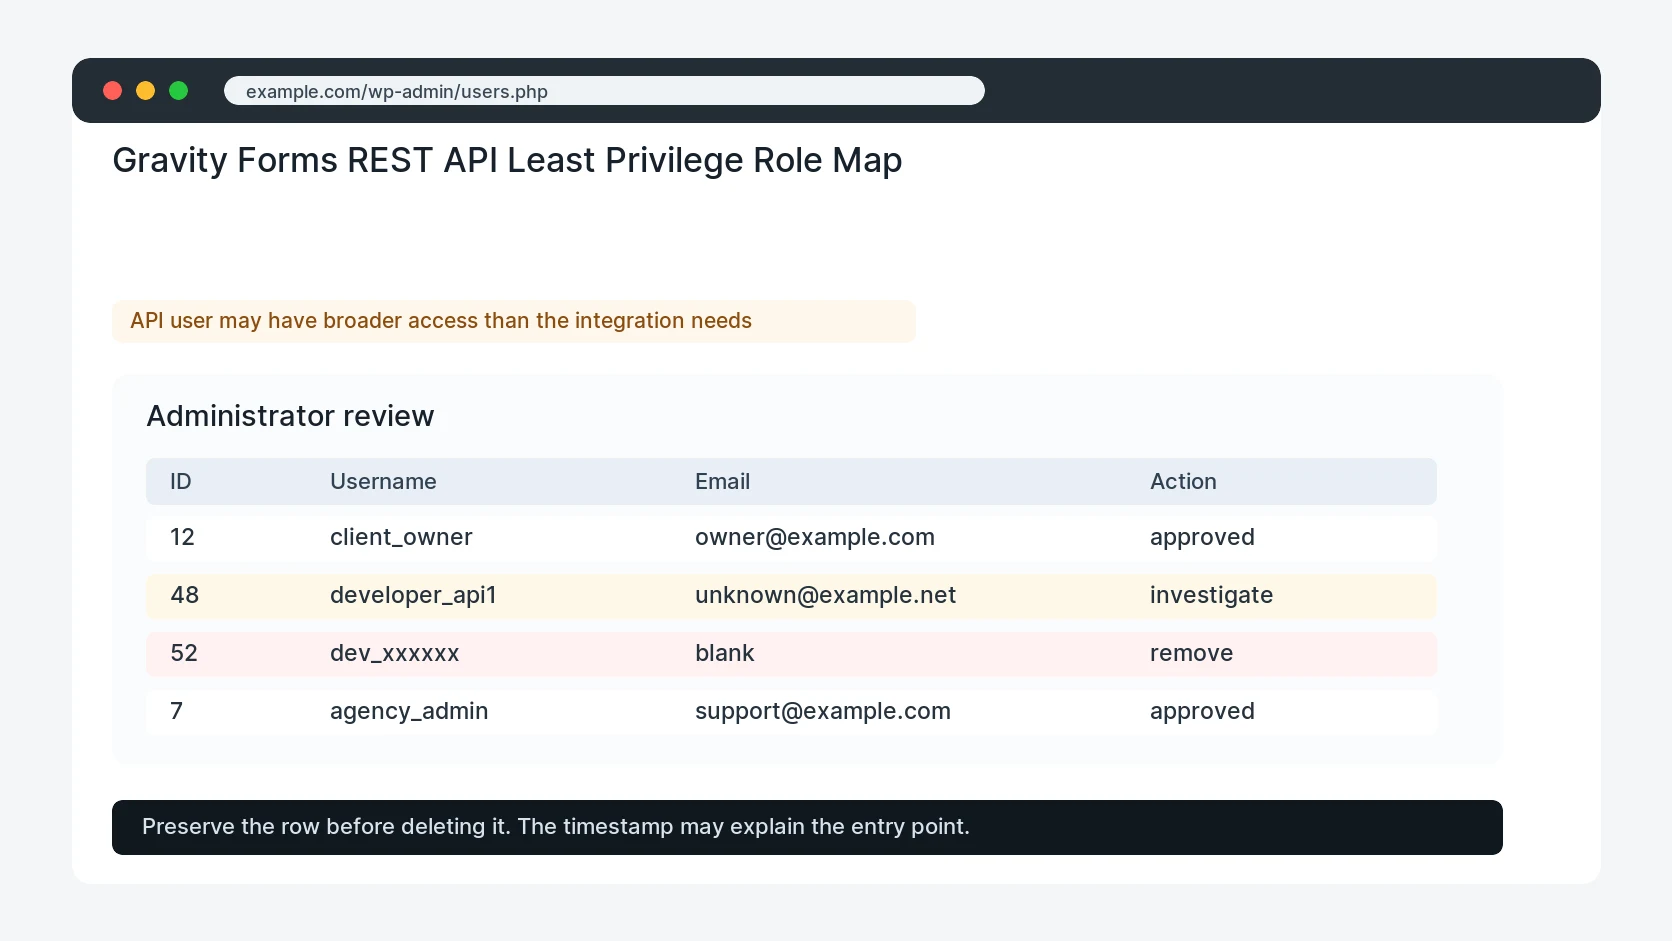Click the Action column header
Viewport: 1672px width, 941px height.
[1183, 482]
